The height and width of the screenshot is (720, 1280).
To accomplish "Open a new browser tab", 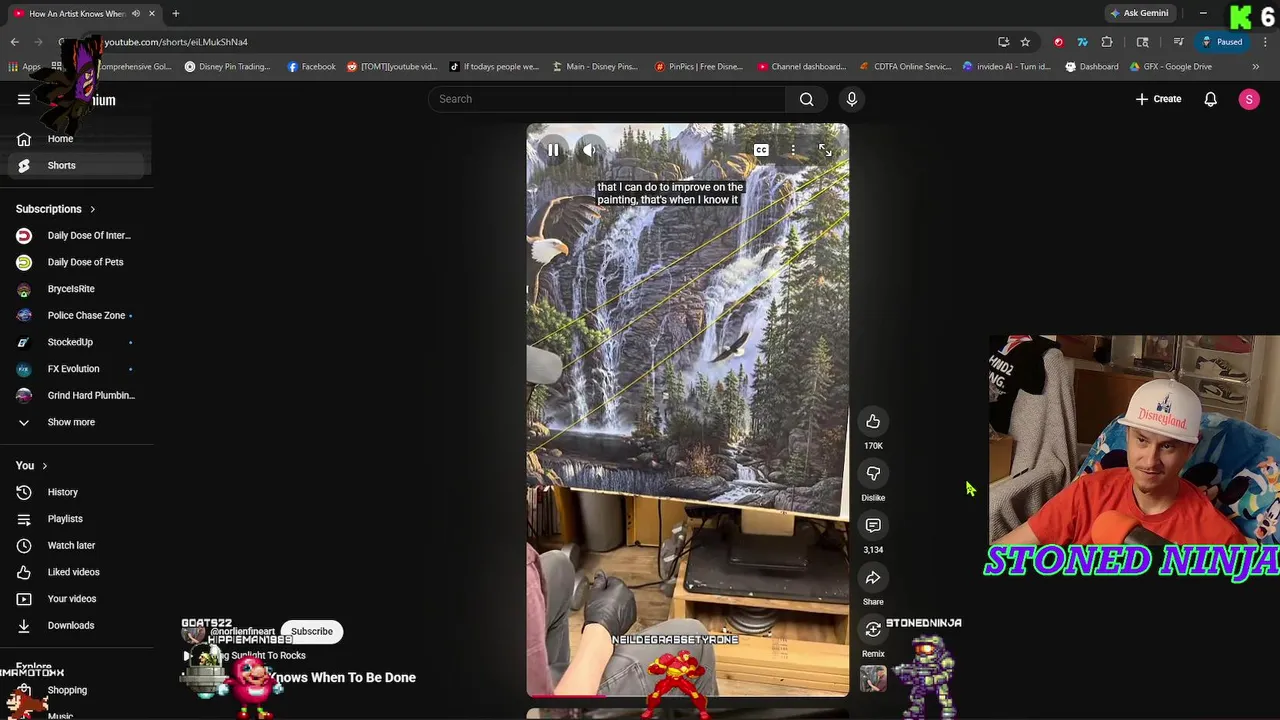I will [x=175, y=13].
